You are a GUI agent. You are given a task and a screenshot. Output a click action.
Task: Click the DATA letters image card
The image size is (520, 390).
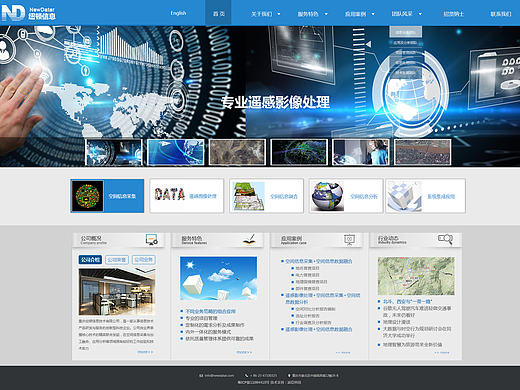170,194
